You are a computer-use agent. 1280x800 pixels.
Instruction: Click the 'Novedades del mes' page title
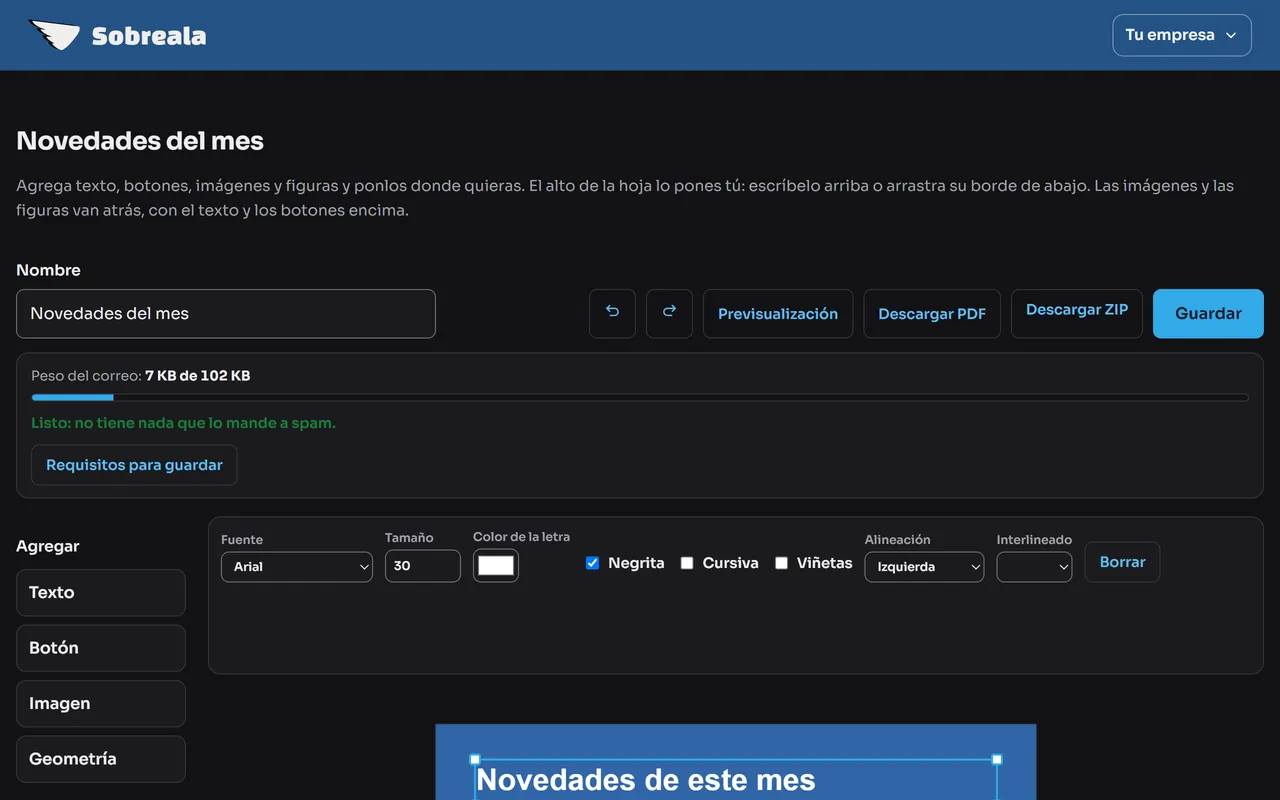[140, 140]
